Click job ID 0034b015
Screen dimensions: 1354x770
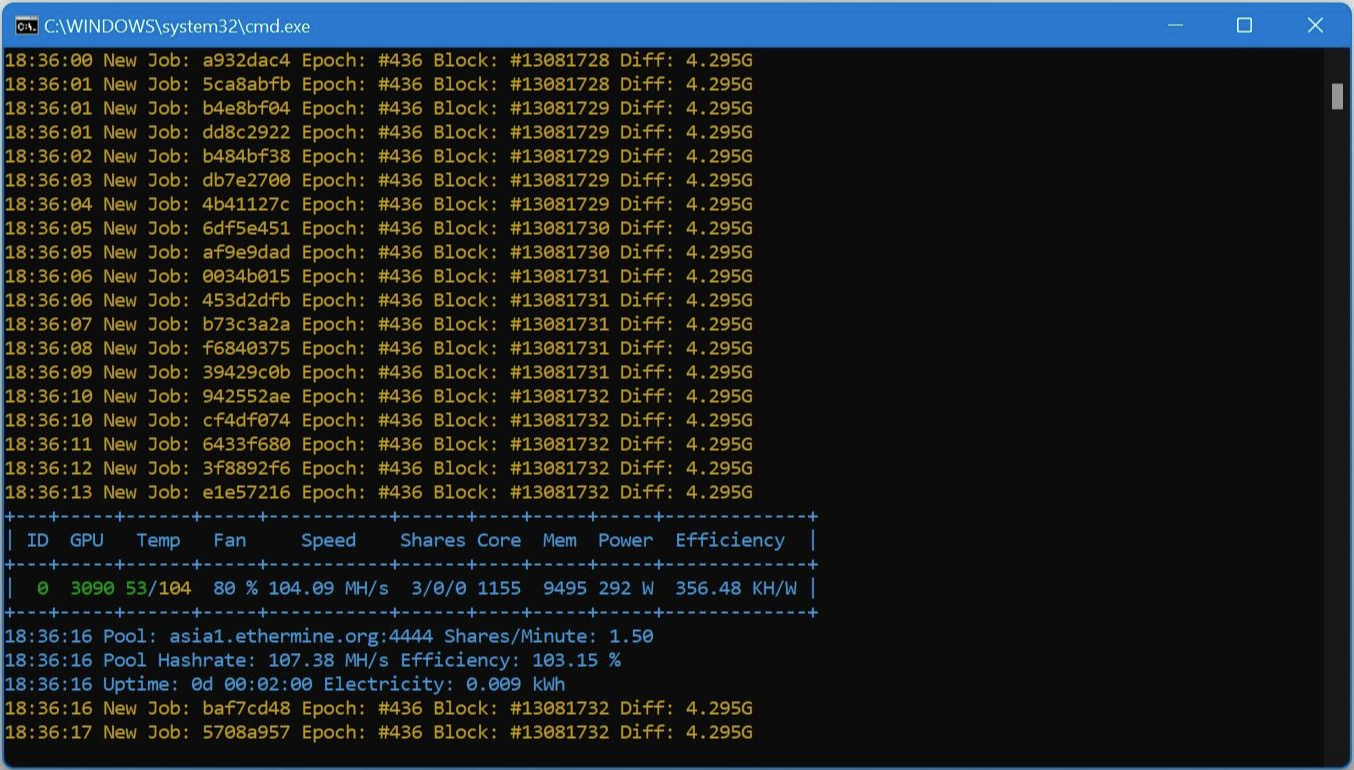[x=246, y=276]
